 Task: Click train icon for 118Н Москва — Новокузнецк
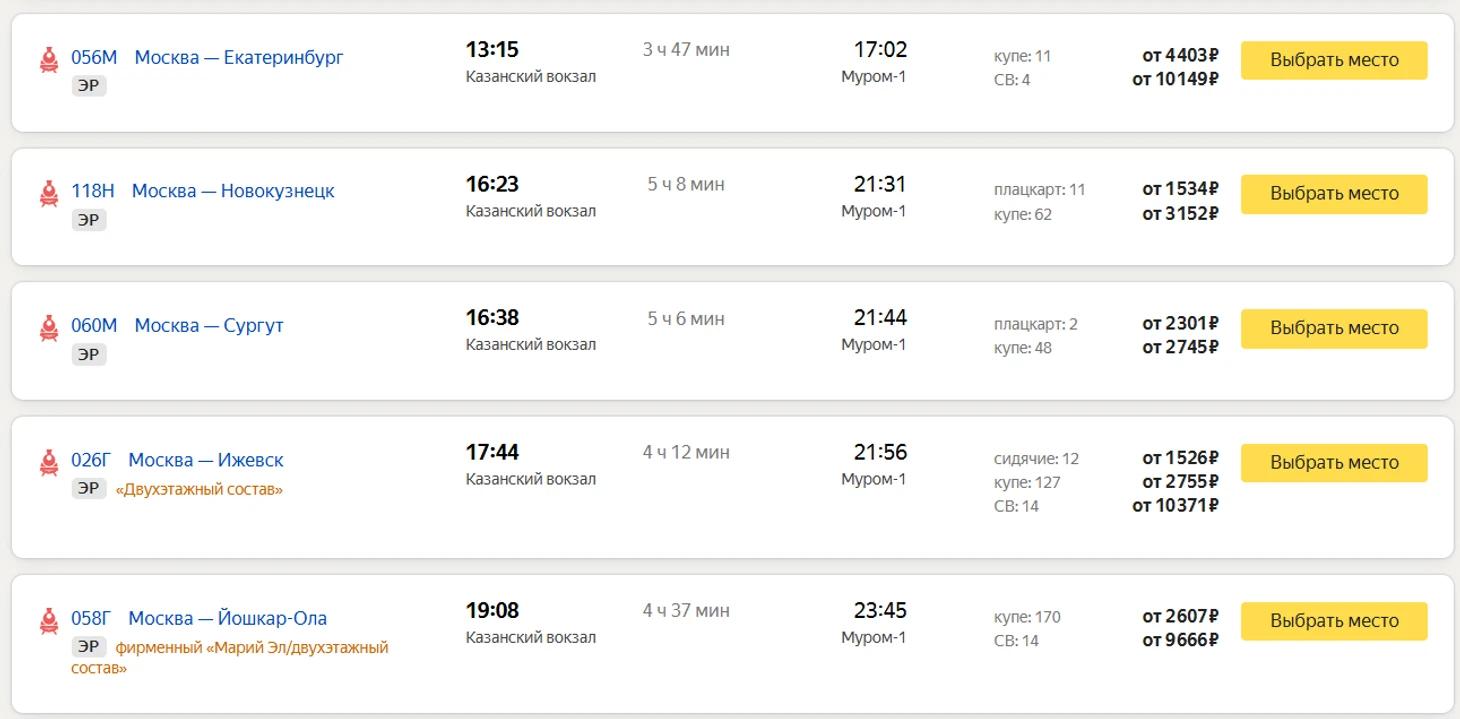pyautogui.click(x=49, y=193)
